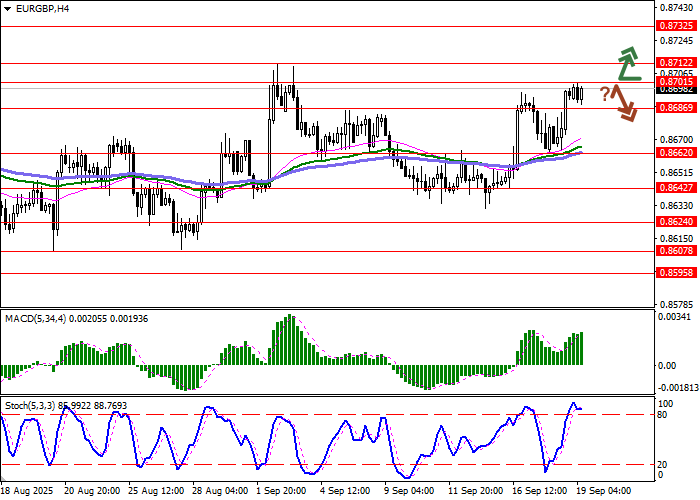Image resolution: width=700 pixels, height=500 pixels.
Task: Click the green upward arrow icon
Action: coord(627,63)
